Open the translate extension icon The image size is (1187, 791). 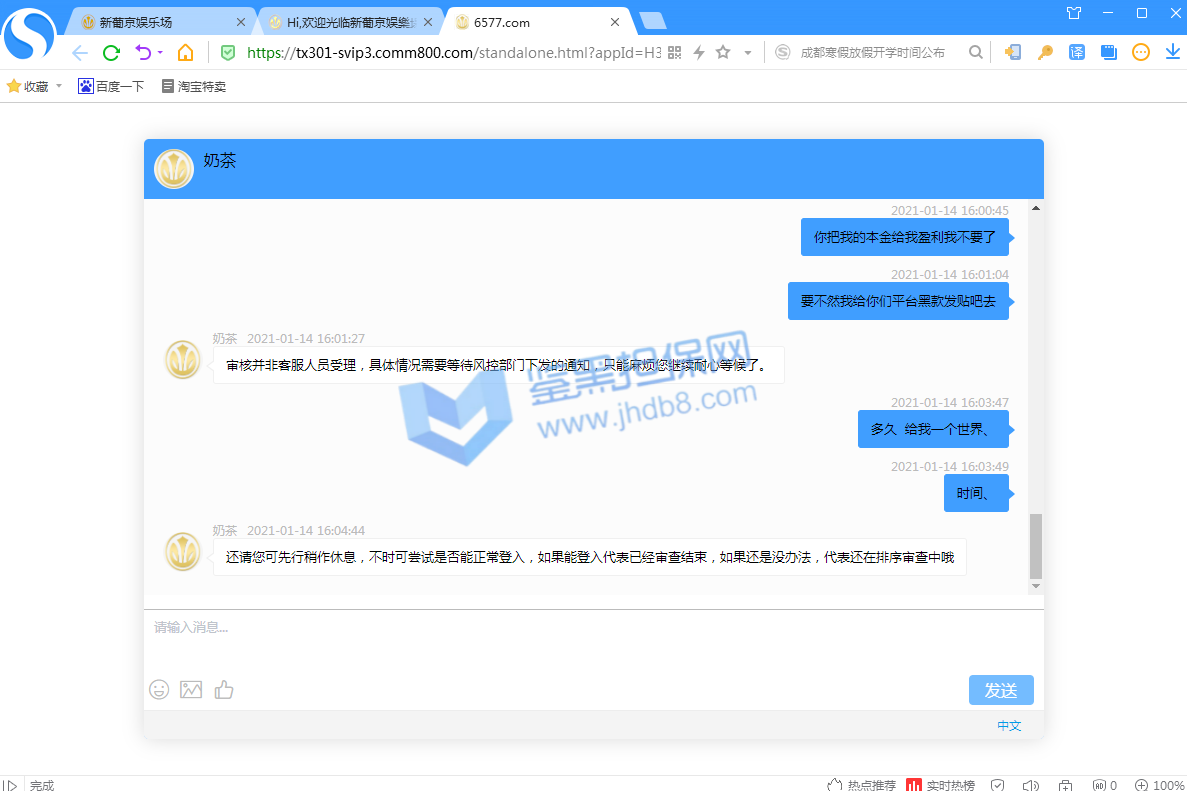[x=1076, y=53]
